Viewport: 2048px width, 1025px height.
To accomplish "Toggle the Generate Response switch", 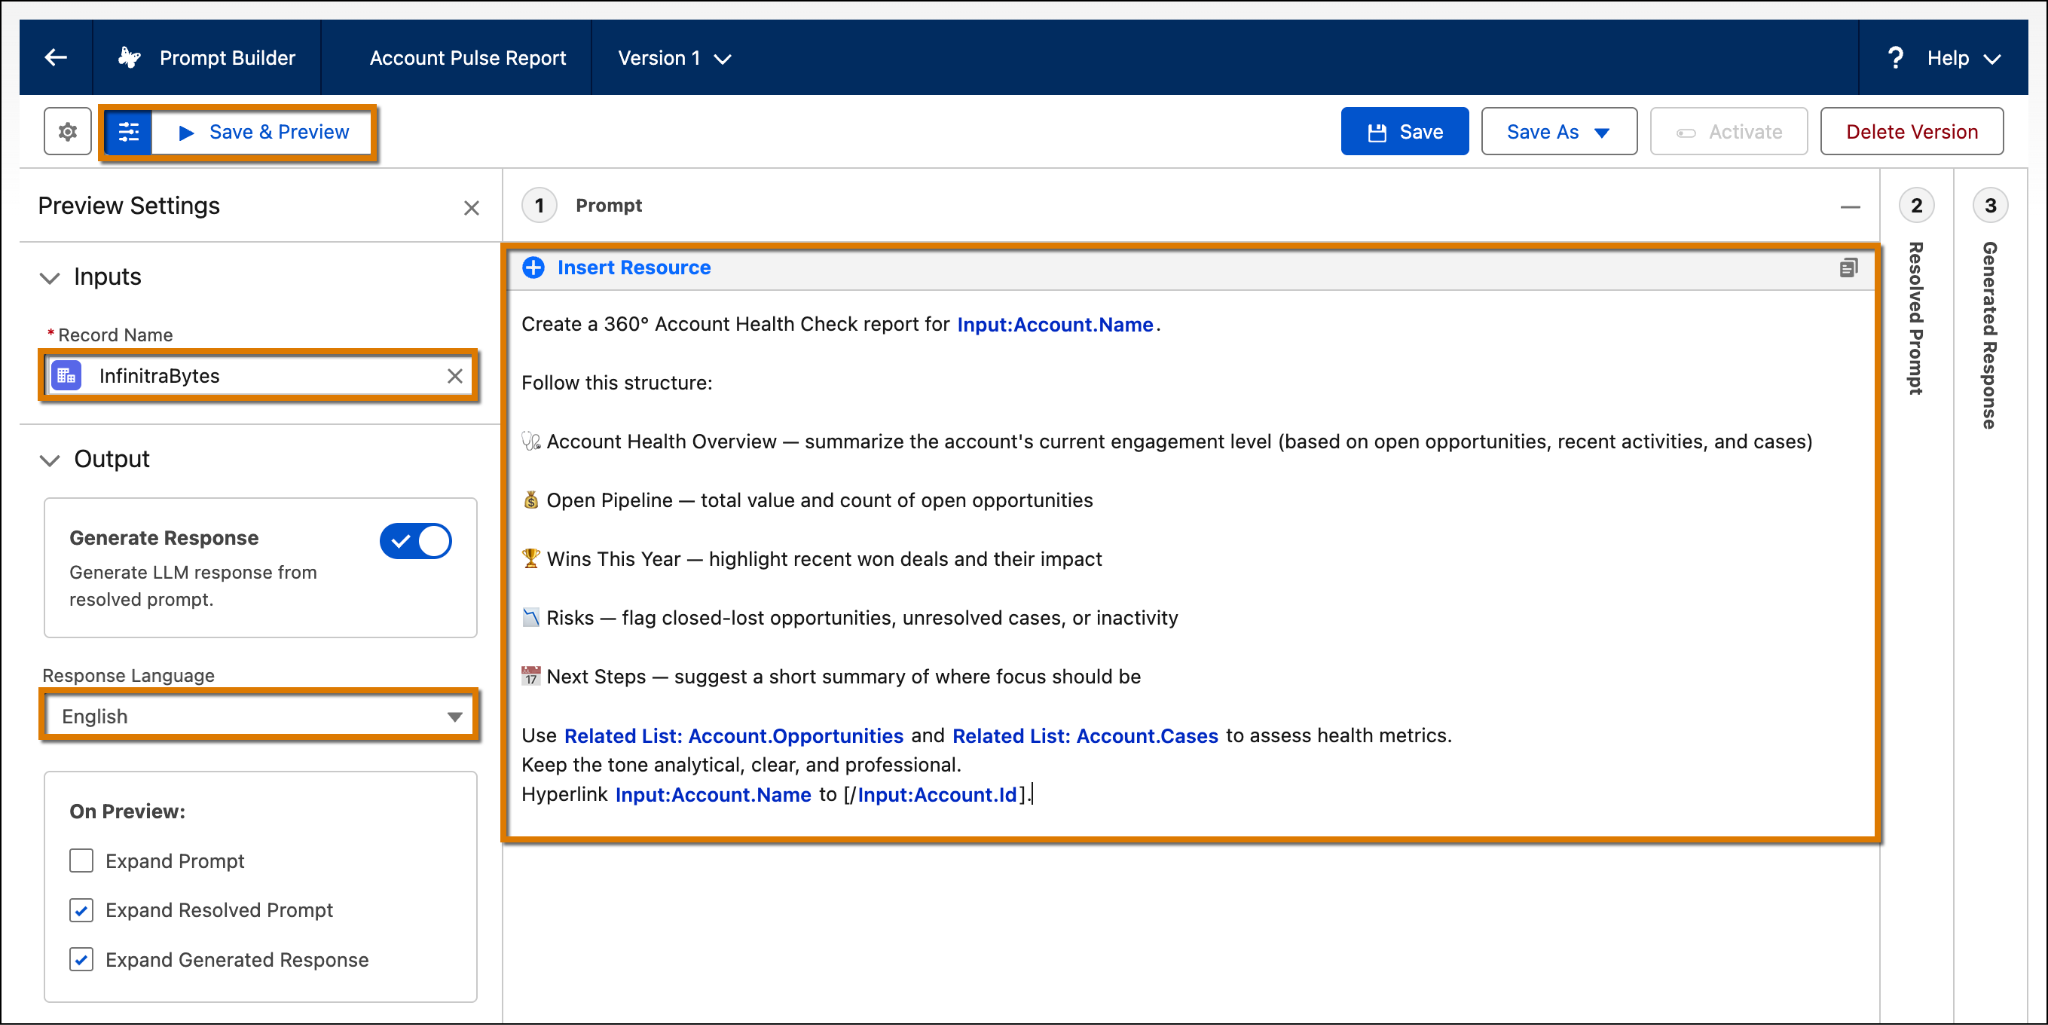I will pyautogui.click(x=416, y=541).
